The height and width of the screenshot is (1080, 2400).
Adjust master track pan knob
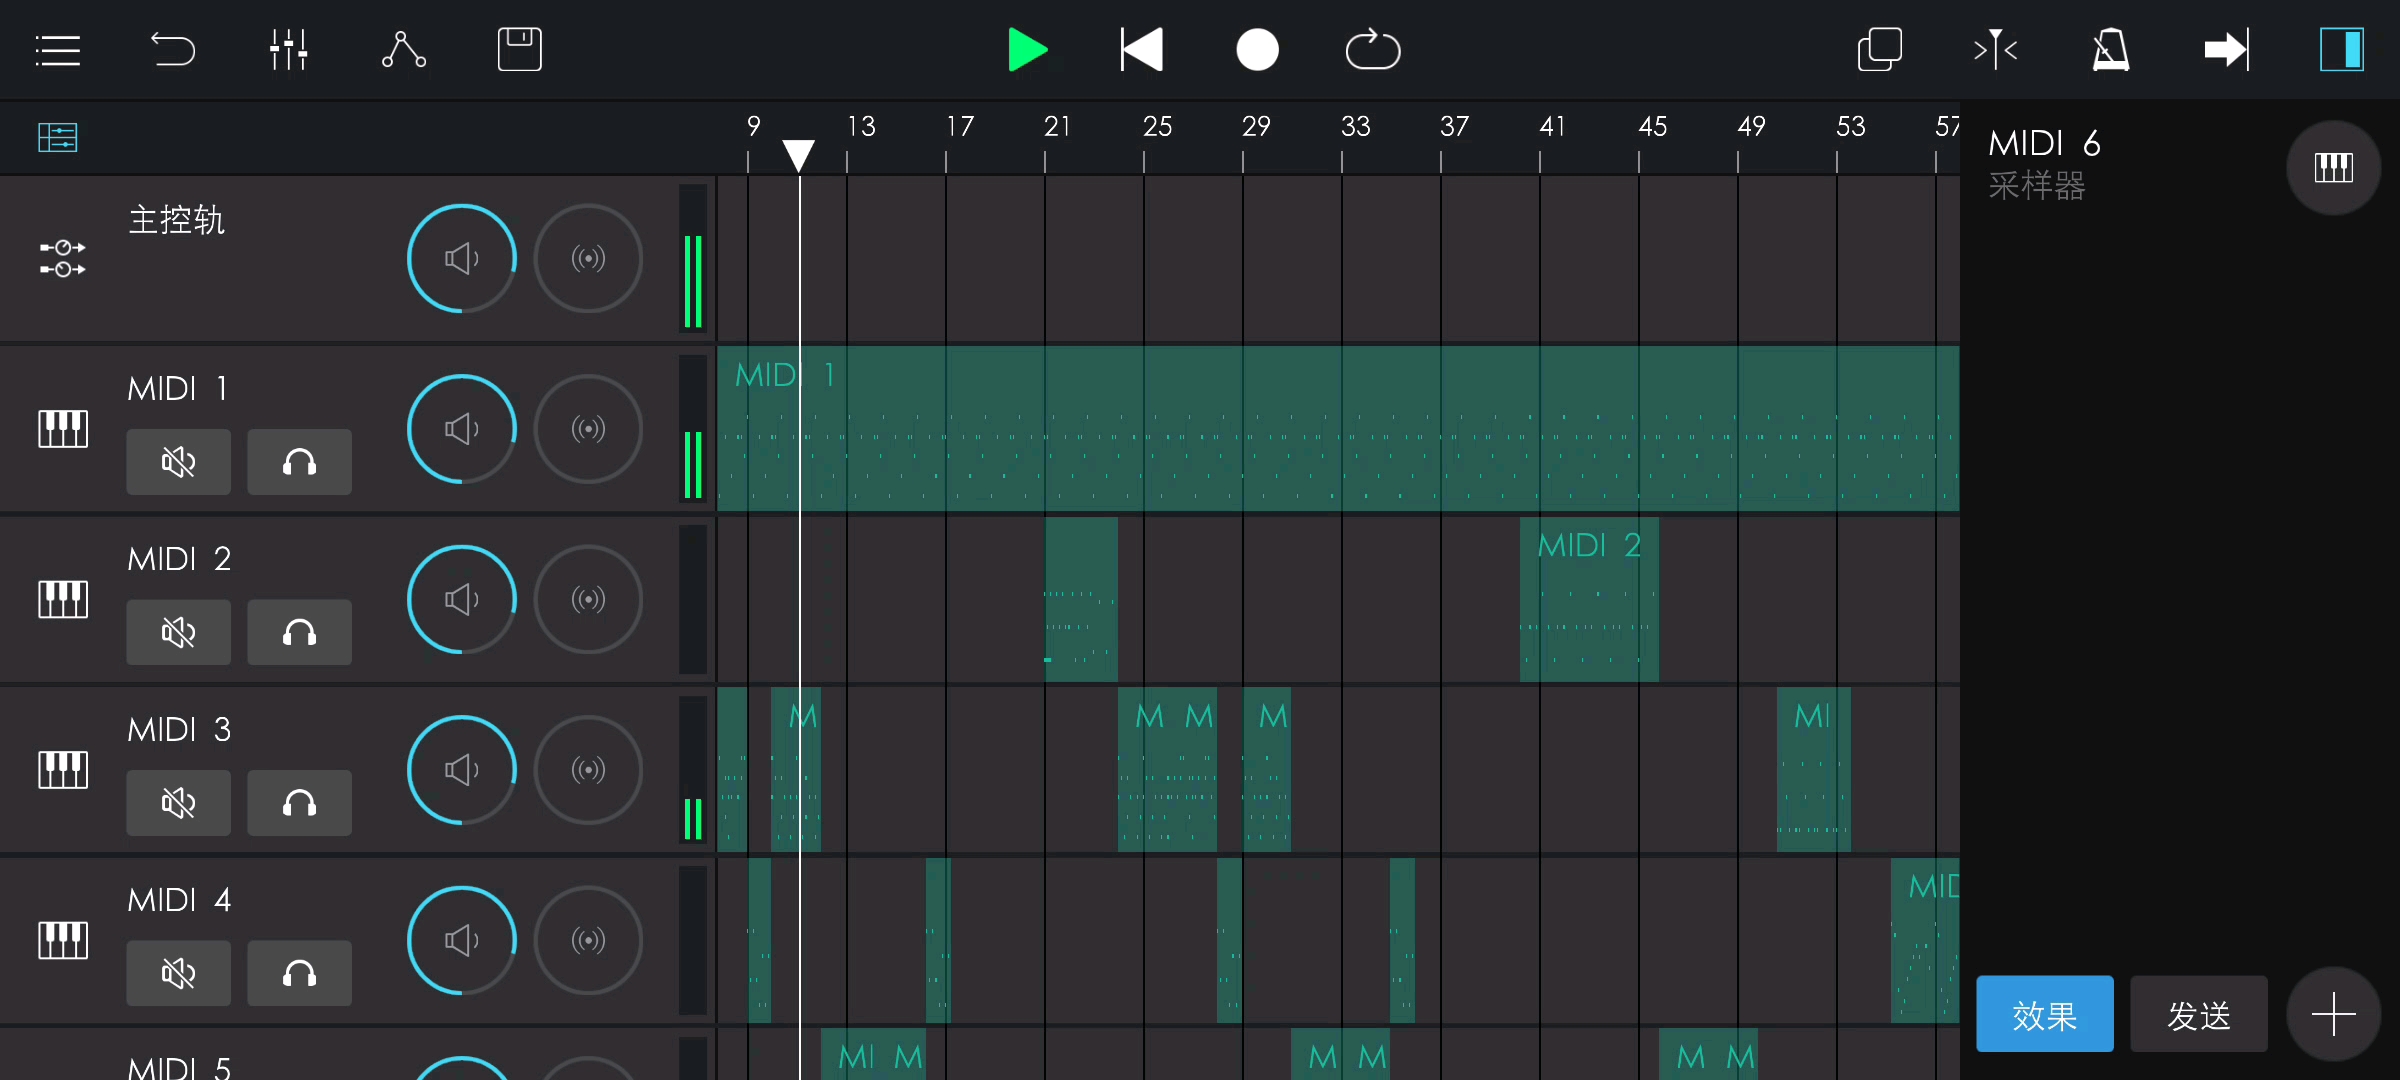(x=588, y=259)
